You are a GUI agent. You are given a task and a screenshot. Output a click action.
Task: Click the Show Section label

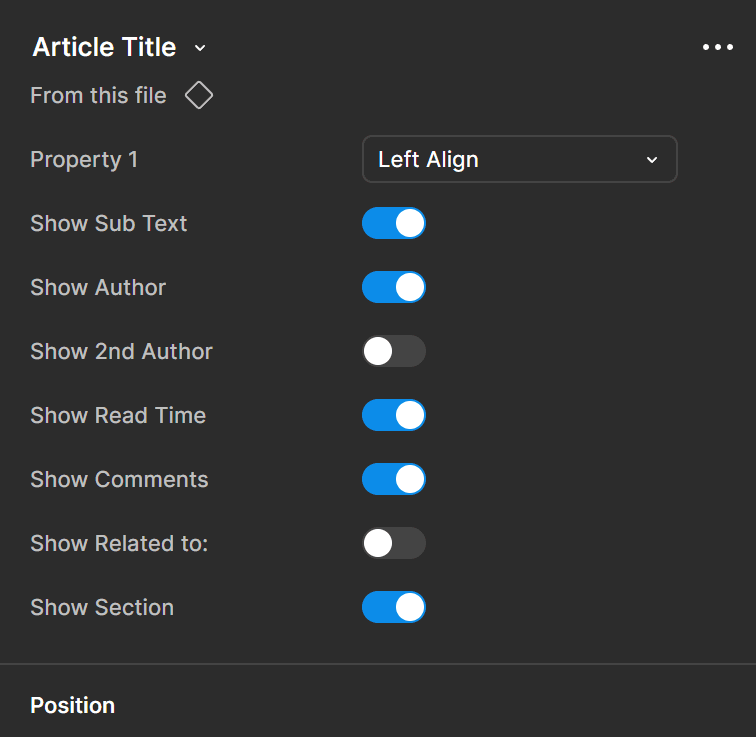[102, 607]
